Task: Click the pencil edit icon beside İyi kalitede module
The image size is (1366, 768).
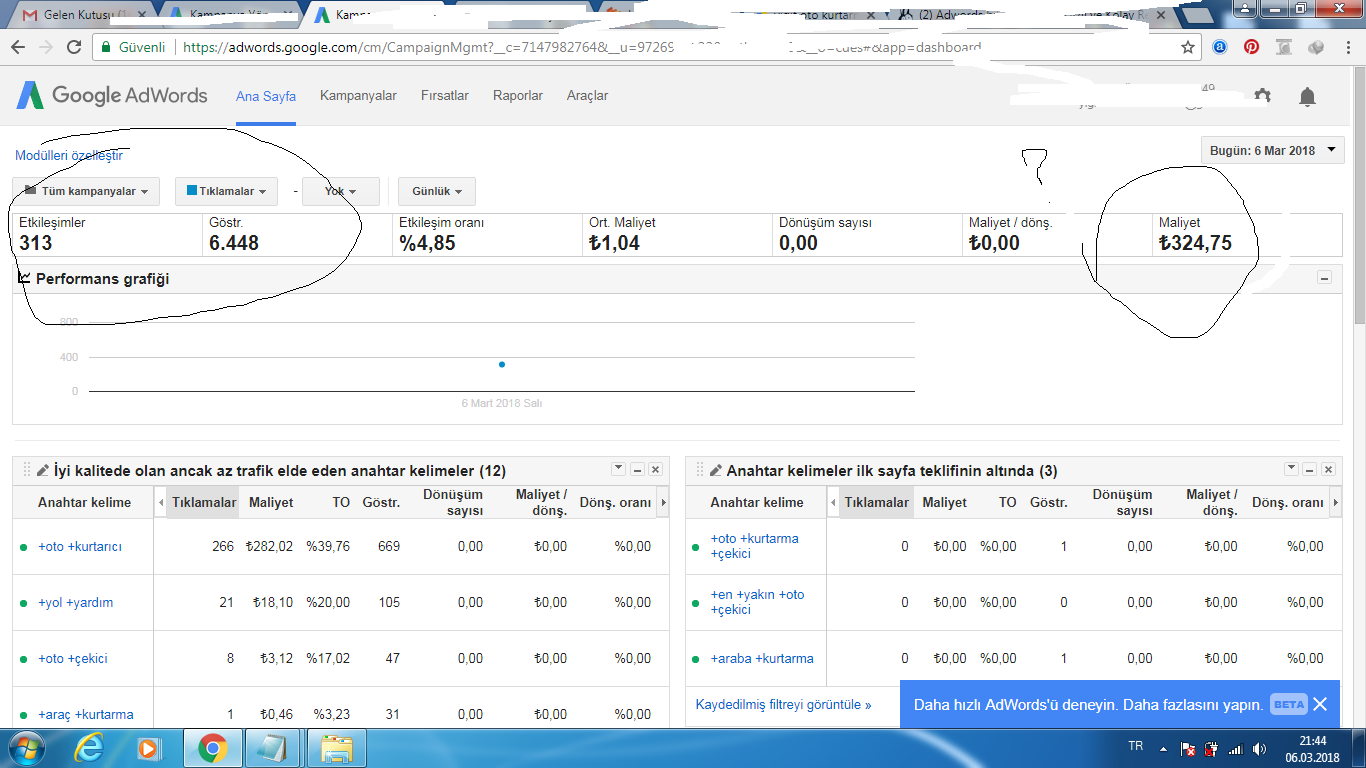Action: (43, 470)
